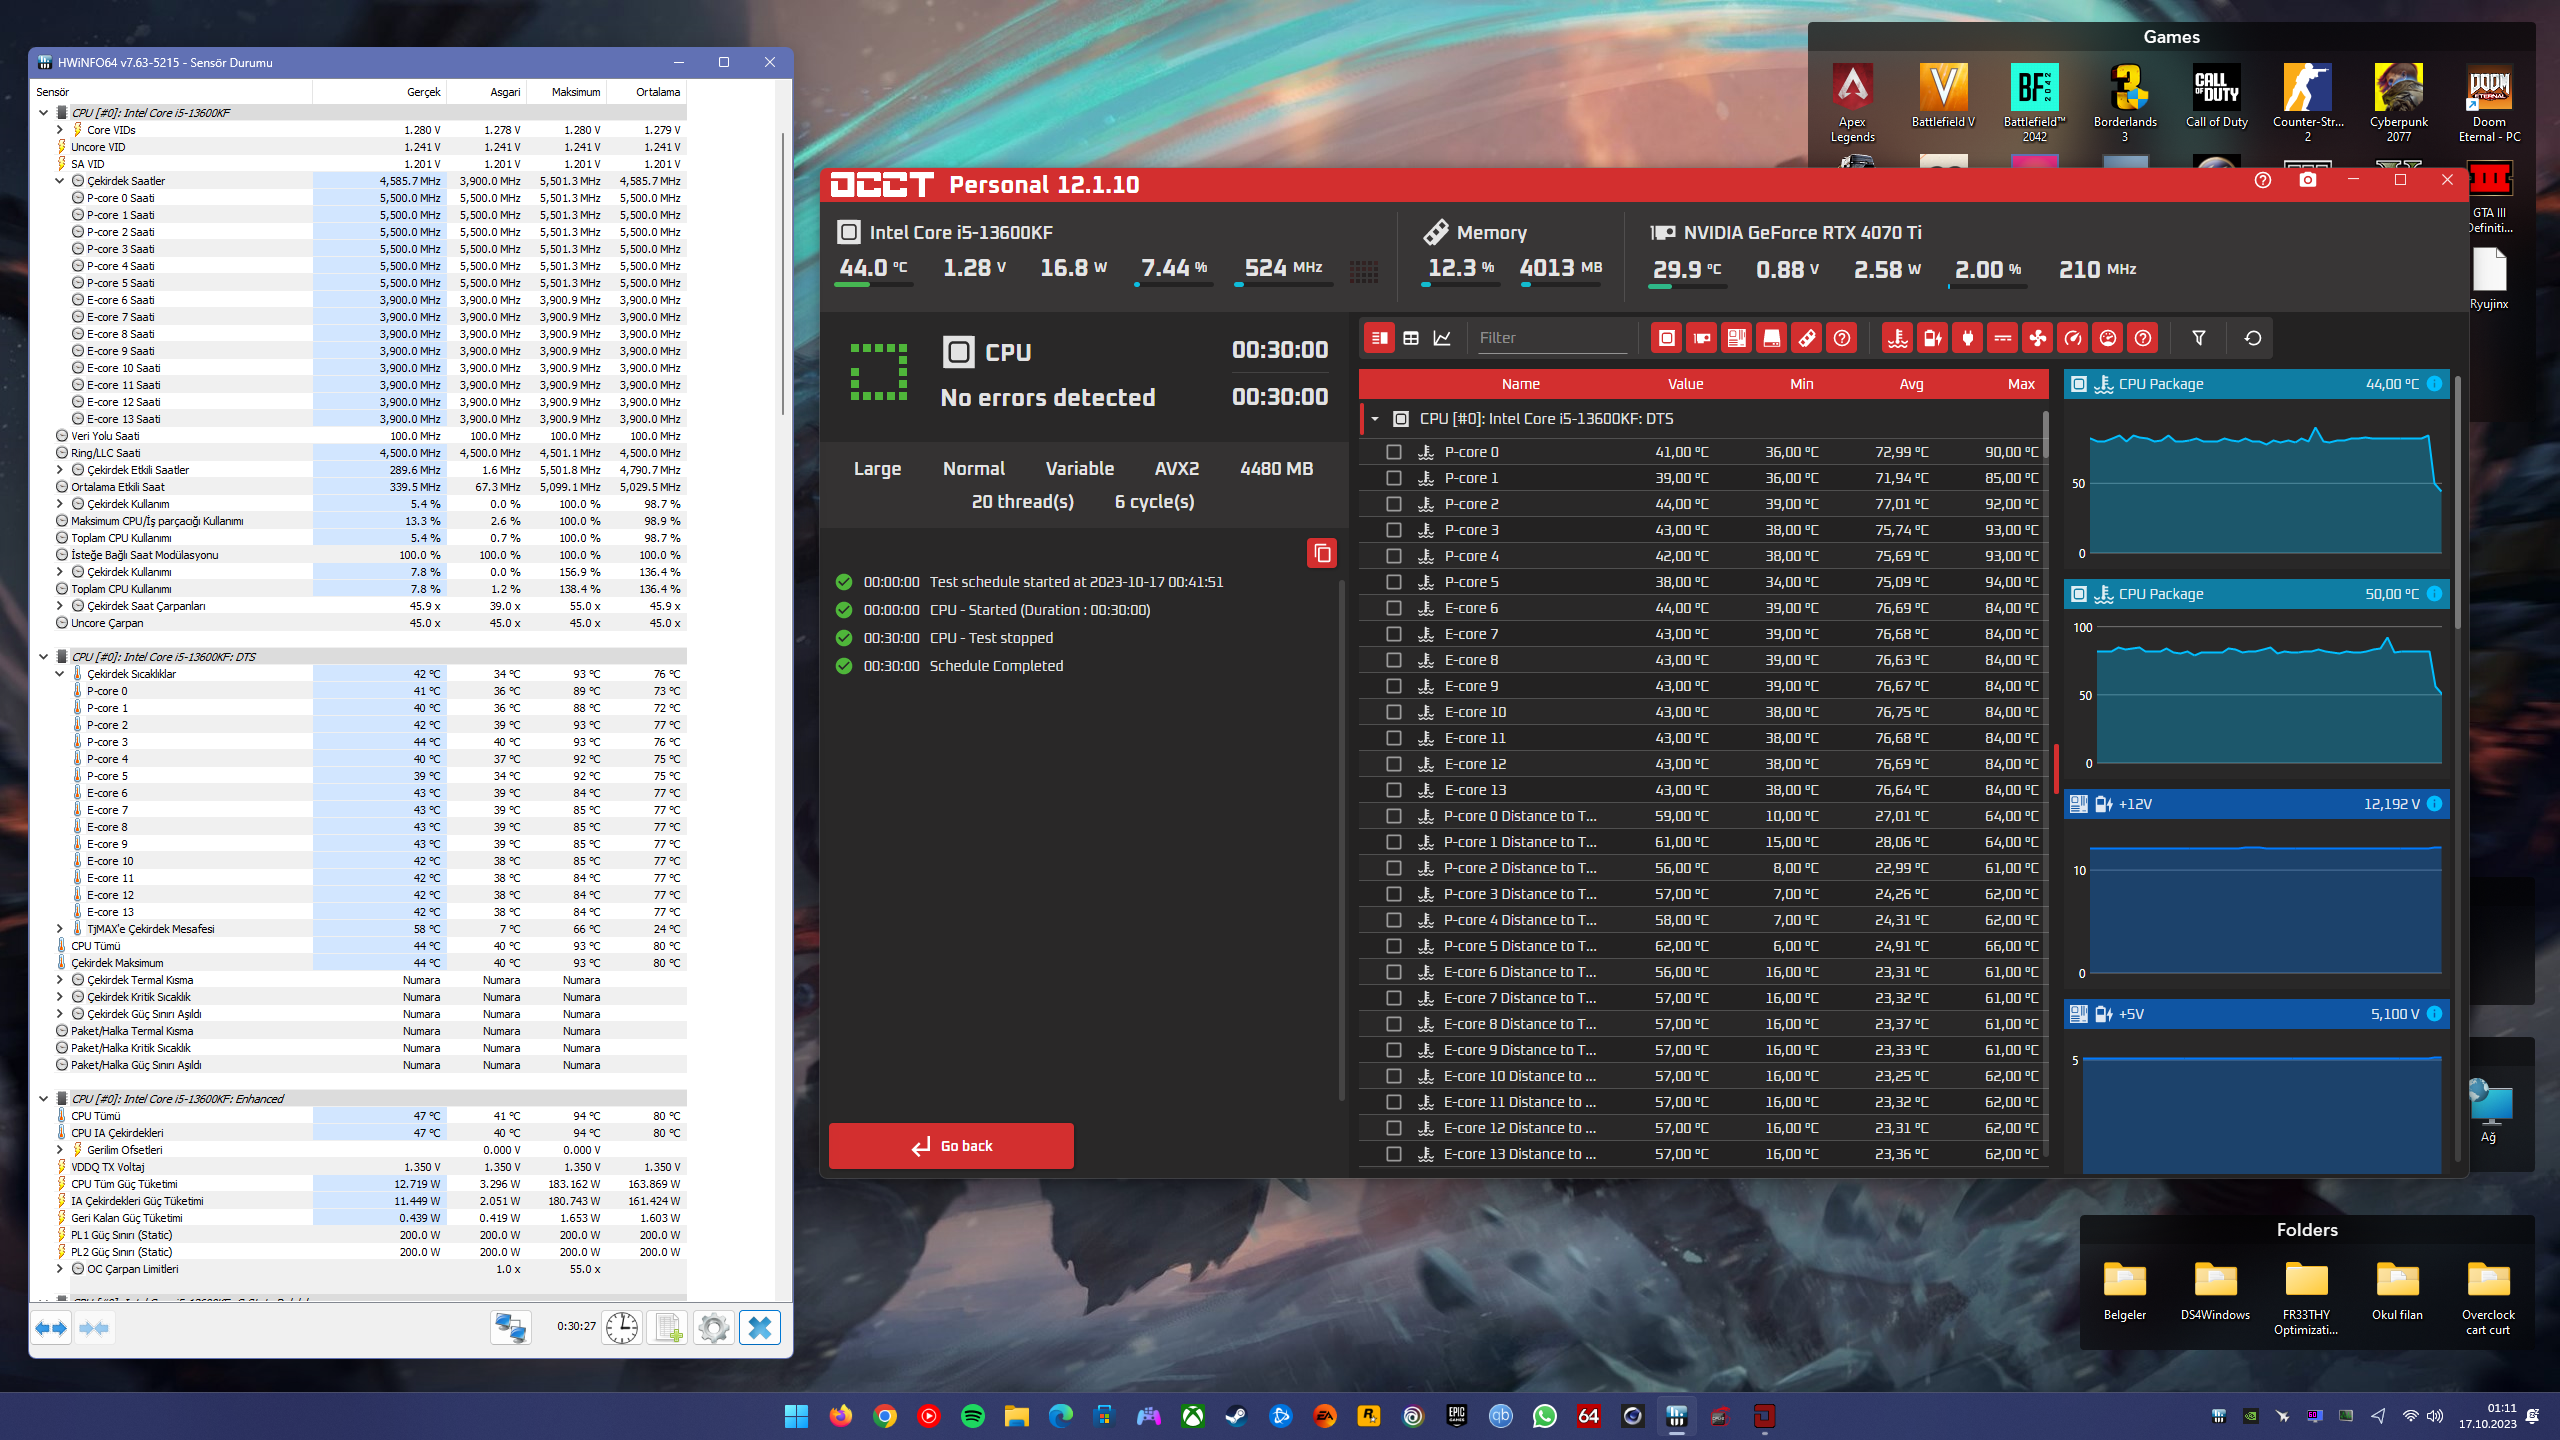Check P-core 0 Distance to TjMax checkbox

coord(1394,816)
